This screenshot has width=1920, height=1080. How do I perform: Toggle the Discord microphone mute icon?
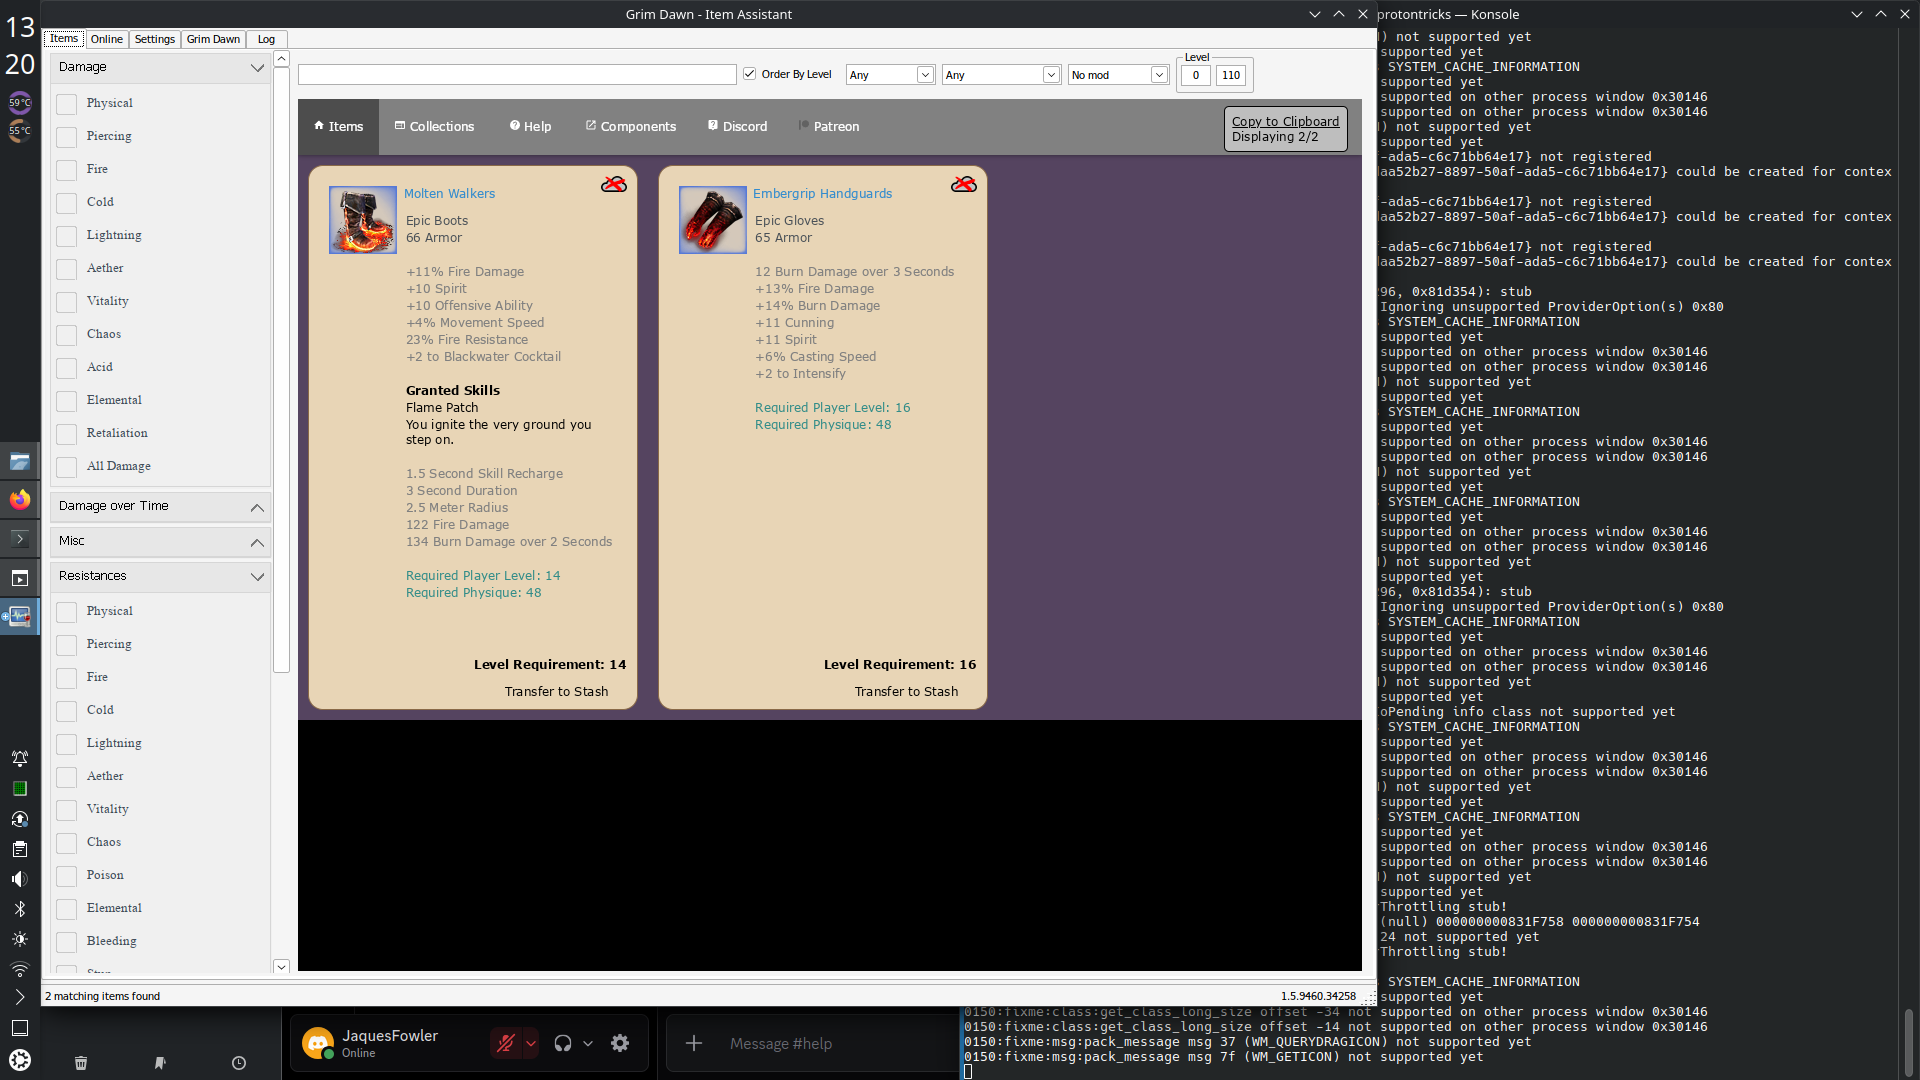coord(506,1043)
